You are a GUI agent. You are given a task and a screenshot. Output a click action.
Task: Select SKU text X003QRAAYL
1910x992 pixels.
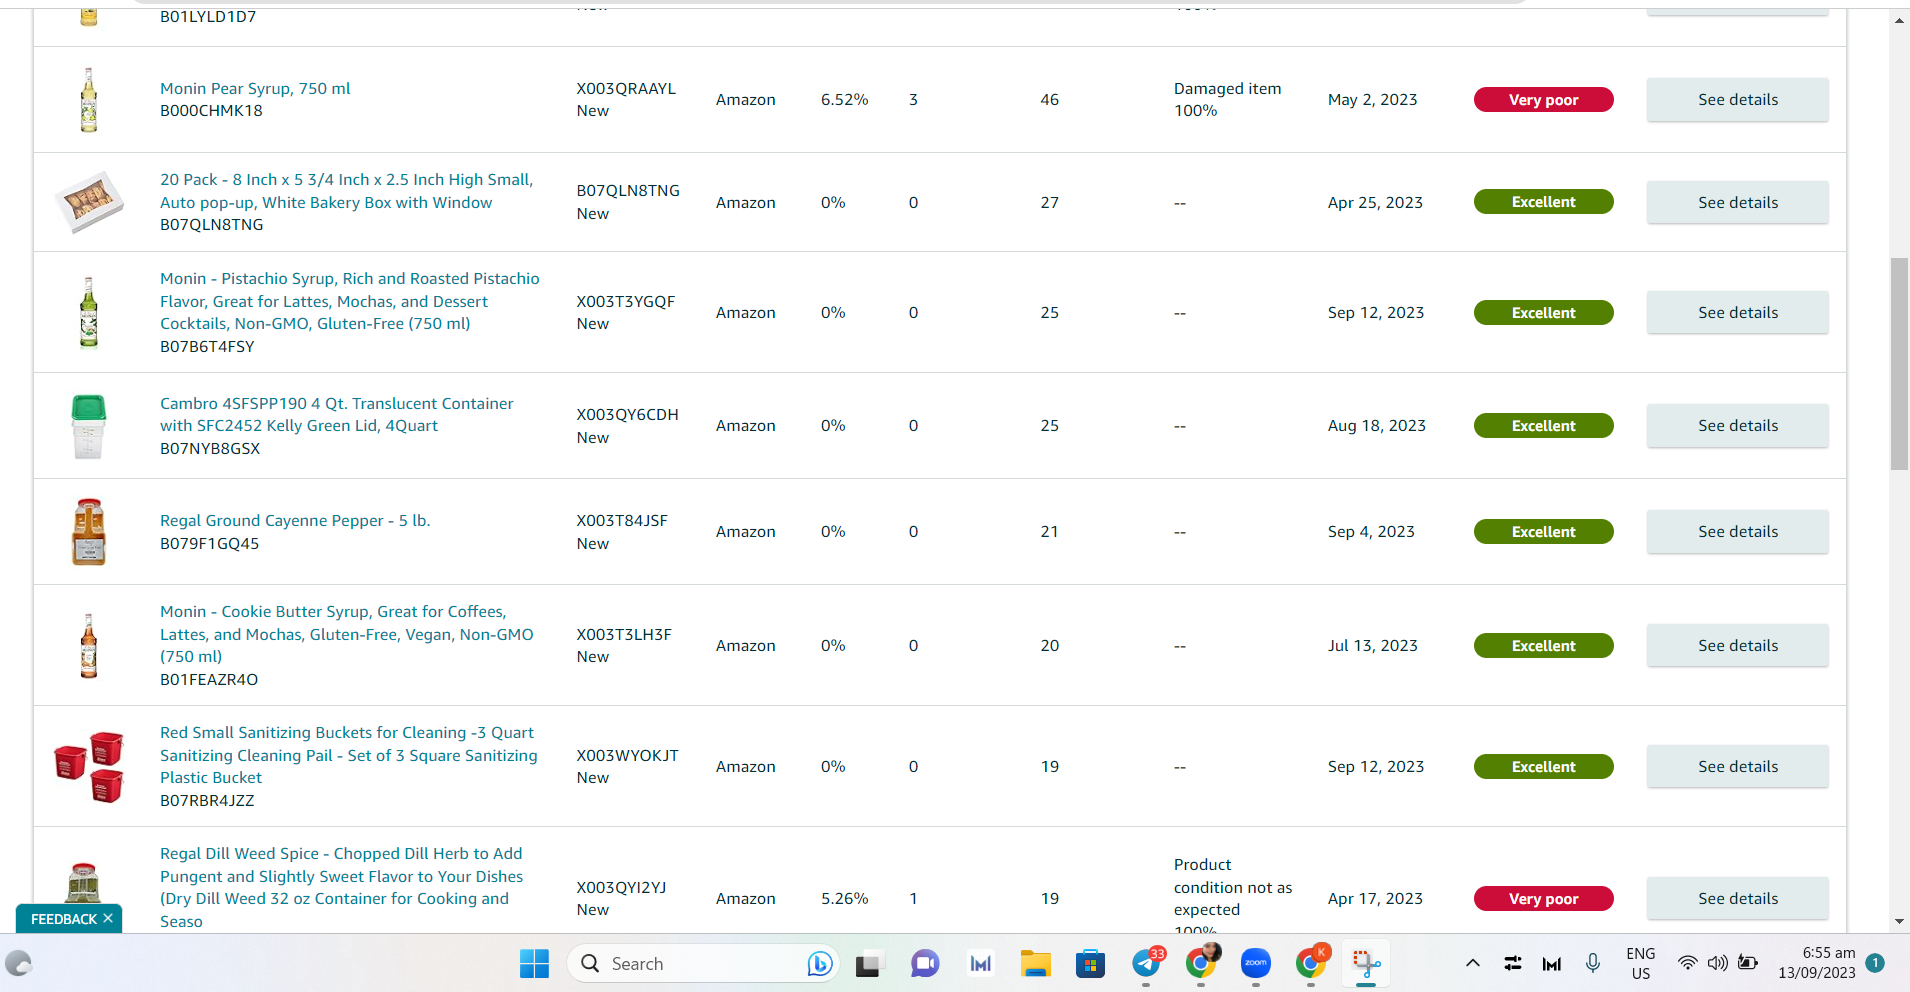click(626, 88)
